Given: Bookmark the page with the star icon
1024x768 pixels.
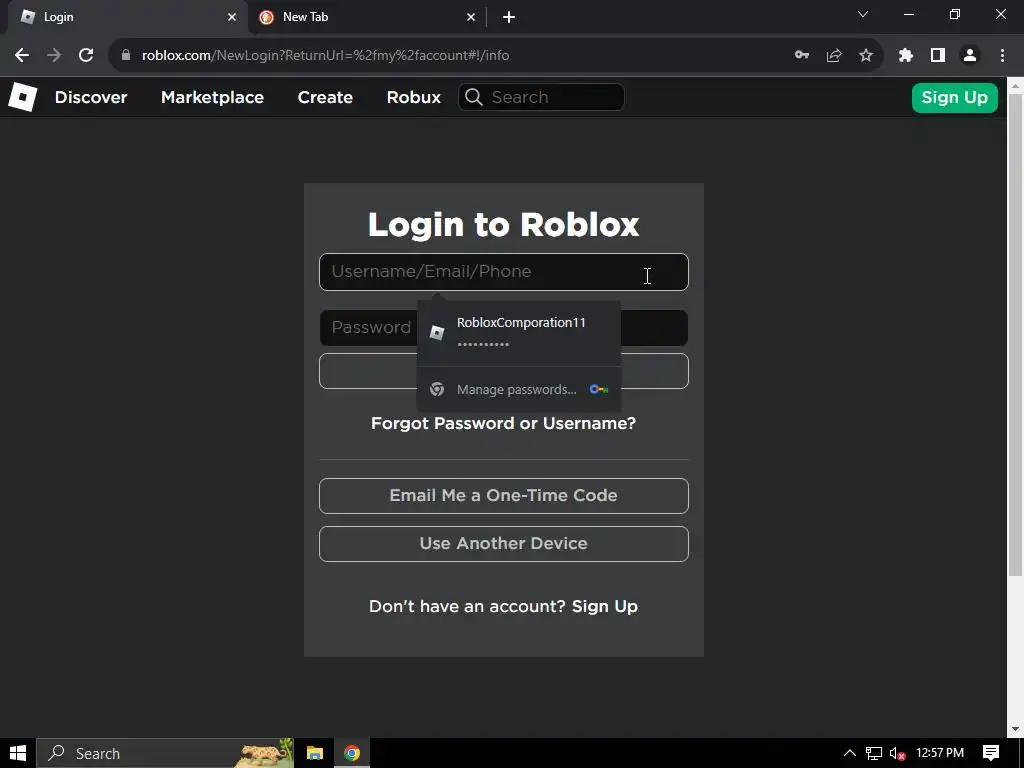Looking at the screenshot, I should (x=866, y=55).
